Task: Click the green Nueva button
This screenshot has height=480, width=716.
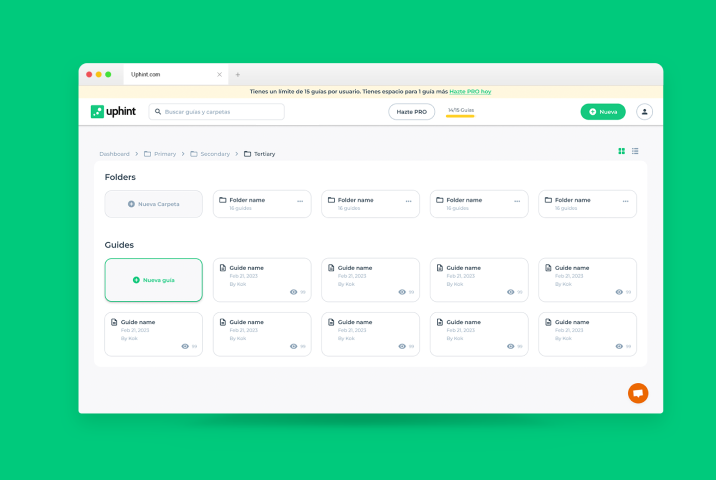Action: [602, 112]
